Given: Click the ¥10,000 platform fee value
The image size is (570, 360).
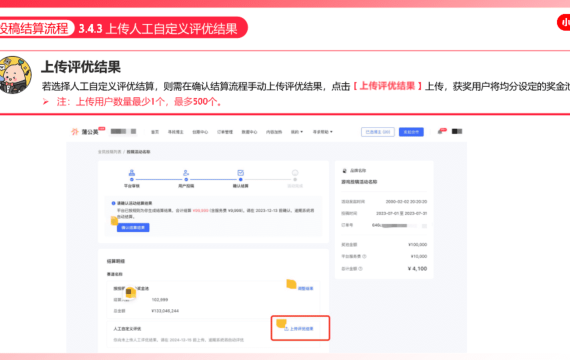Looking at the screenshot, I should 419,256.
